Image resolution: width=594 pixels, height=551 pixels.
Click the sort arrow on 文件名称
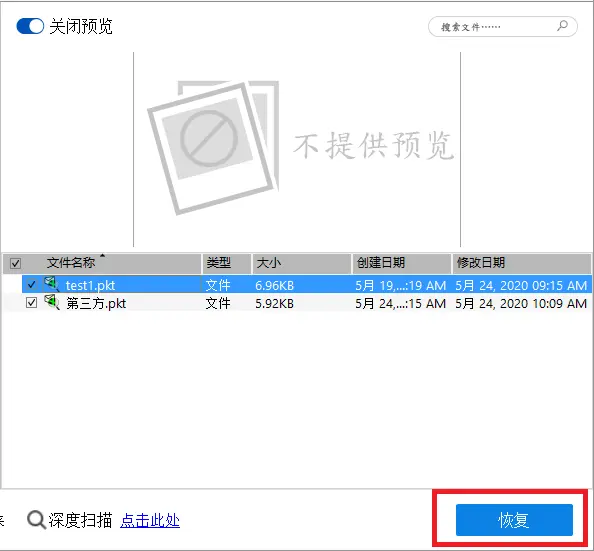pyautogui.click(x=102, y=255)
